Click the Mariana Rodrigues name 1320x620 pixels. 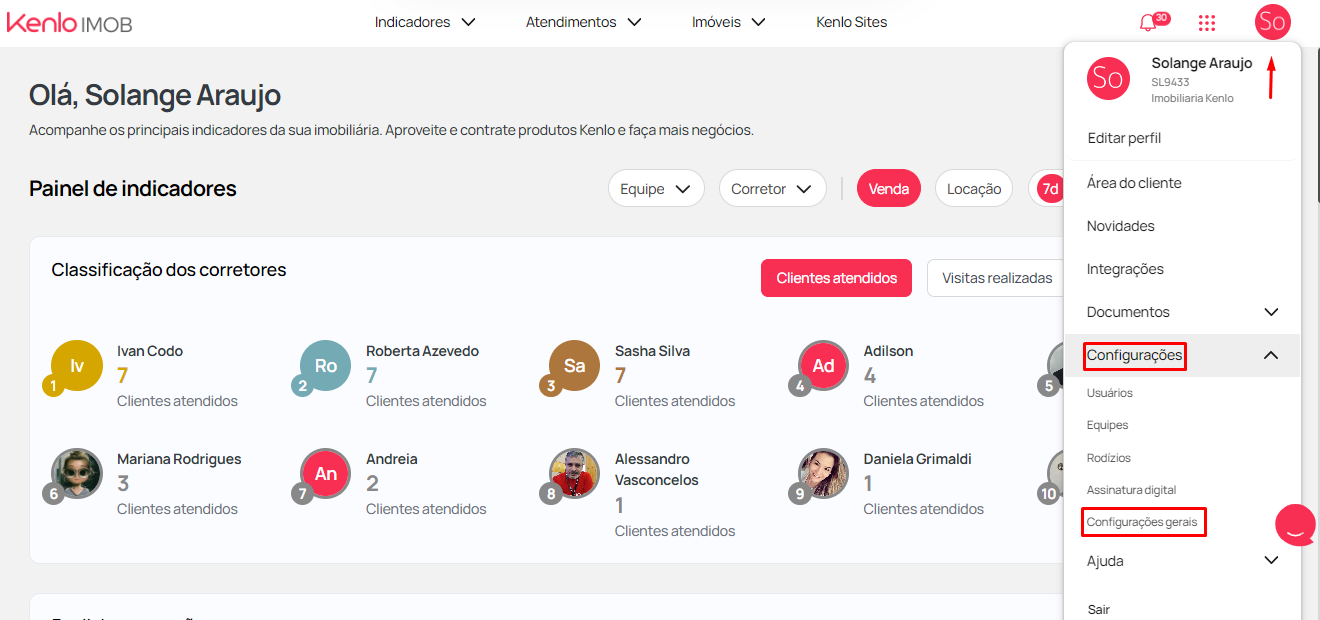(179, 459)
